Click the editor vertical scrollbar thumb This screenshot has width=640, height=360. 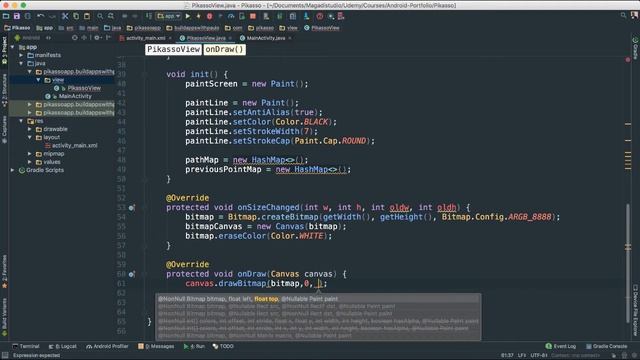[628, 264]
